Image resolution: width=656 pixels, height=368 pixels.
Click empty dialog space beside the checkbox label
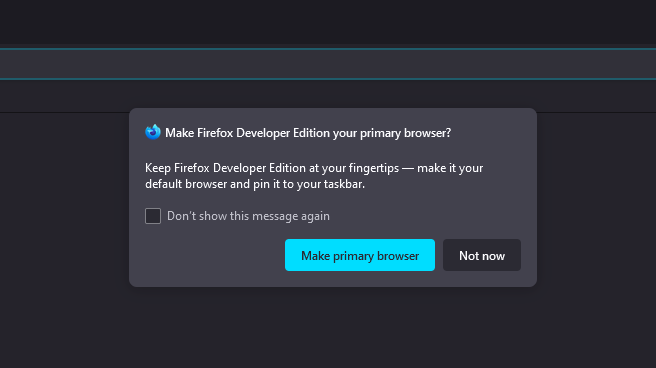(425, 216)
